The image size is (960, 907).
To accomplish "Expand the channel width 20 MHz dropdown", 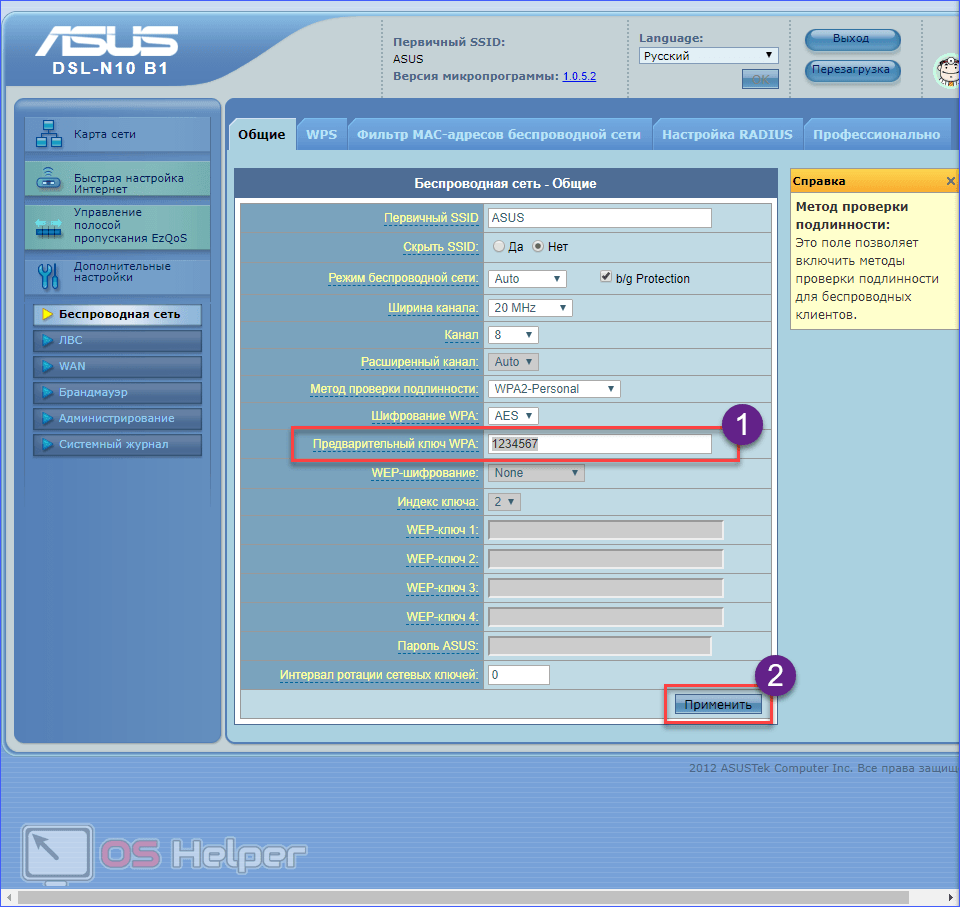I will click(x=530, y=308).
